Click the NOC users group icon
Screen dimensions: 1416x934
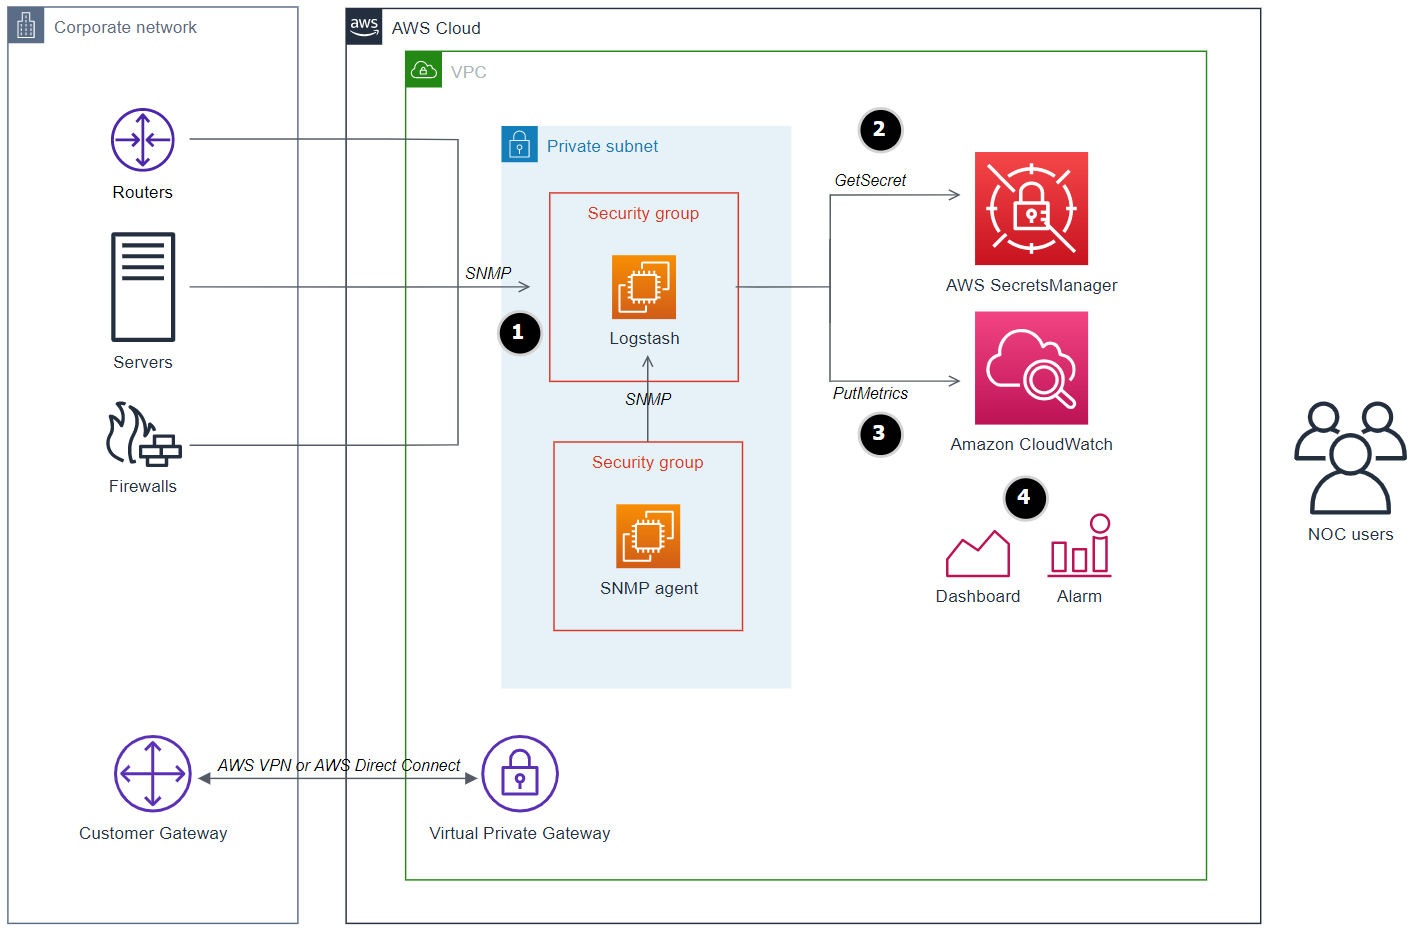(x=1350, y=460)
